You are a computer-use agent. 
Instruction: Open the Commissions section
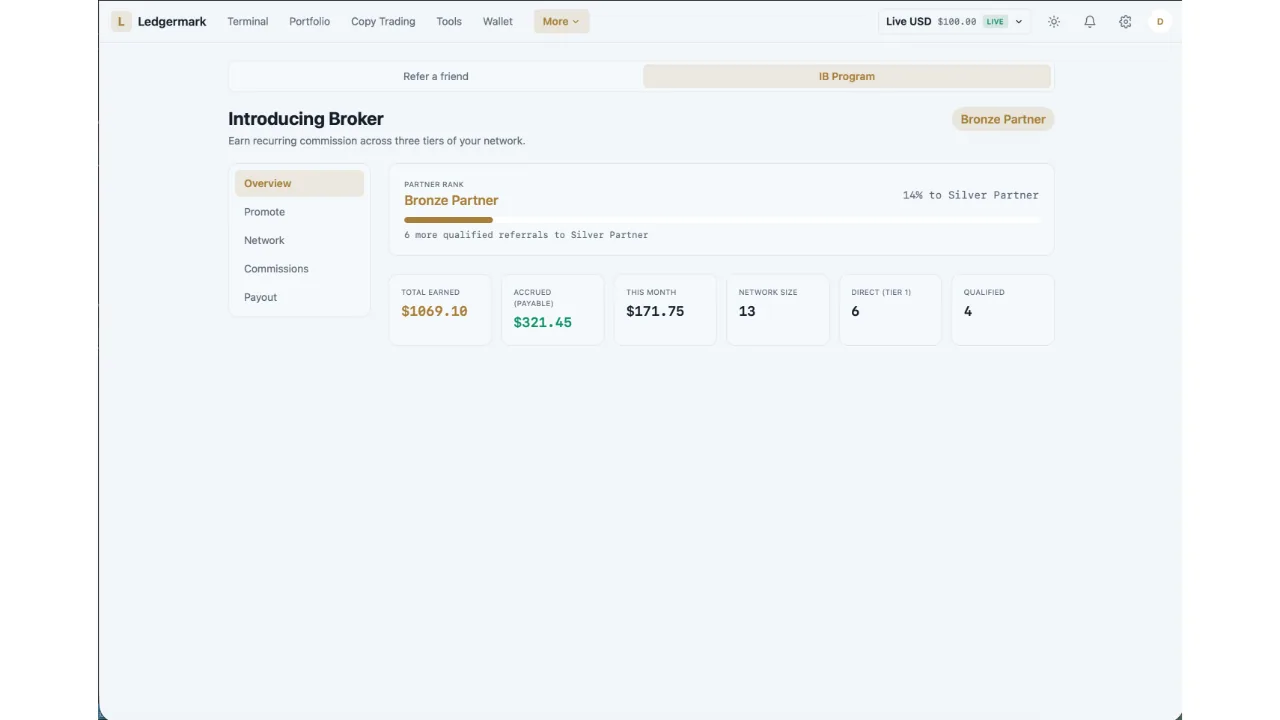pyautogui.click(x=299, y=269)
